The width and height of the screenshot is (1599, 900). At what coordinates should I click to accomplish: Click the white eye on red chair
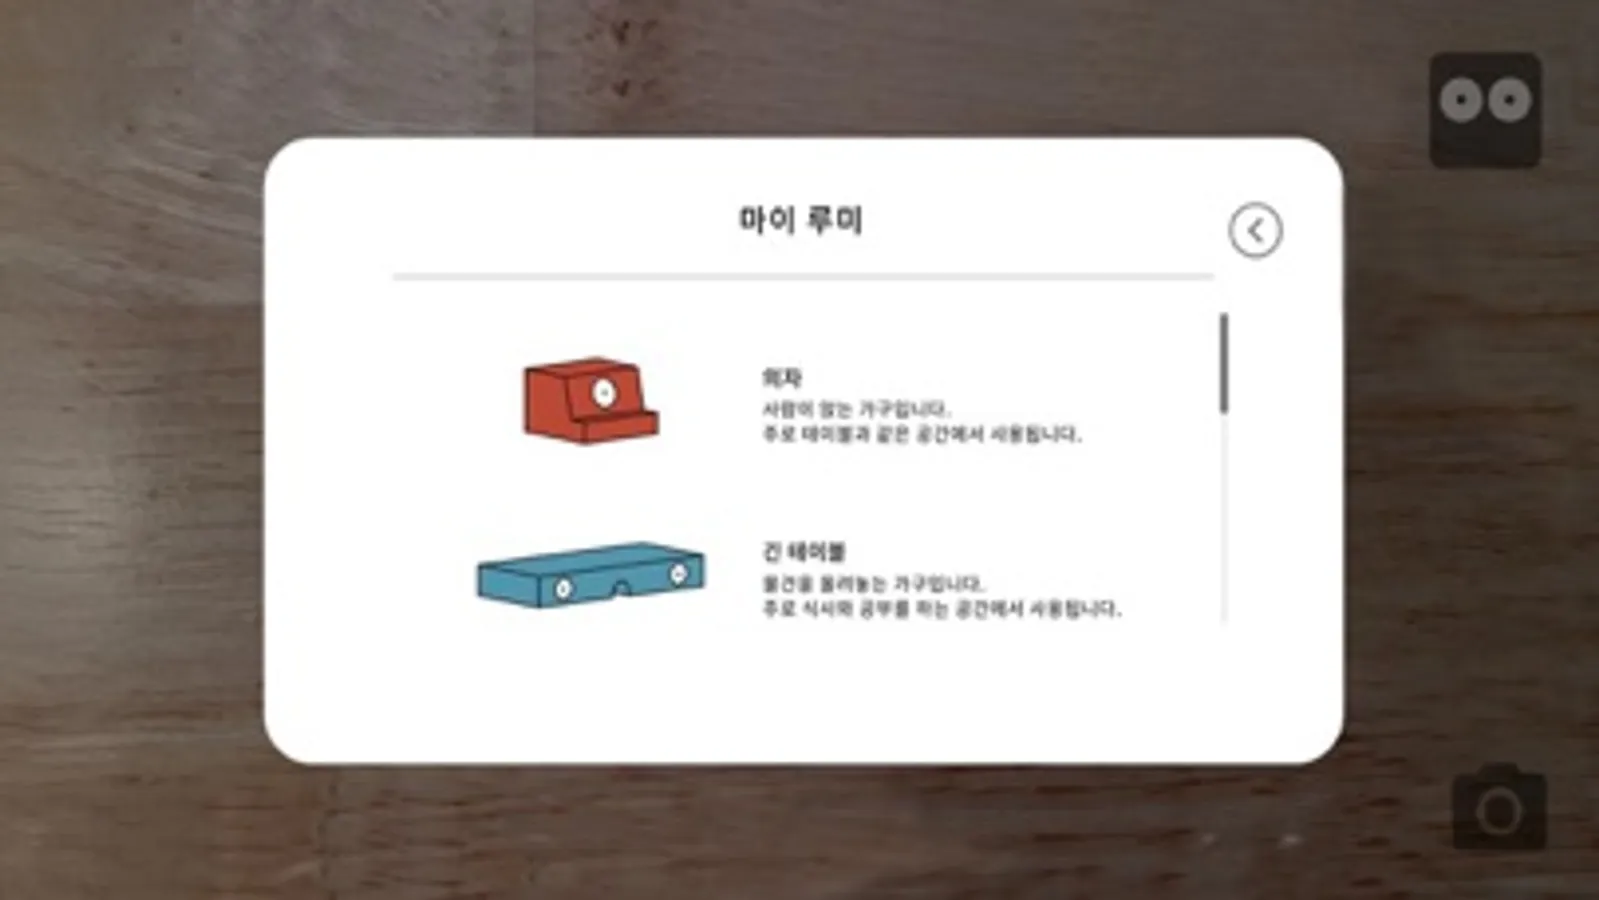point(604,393)
